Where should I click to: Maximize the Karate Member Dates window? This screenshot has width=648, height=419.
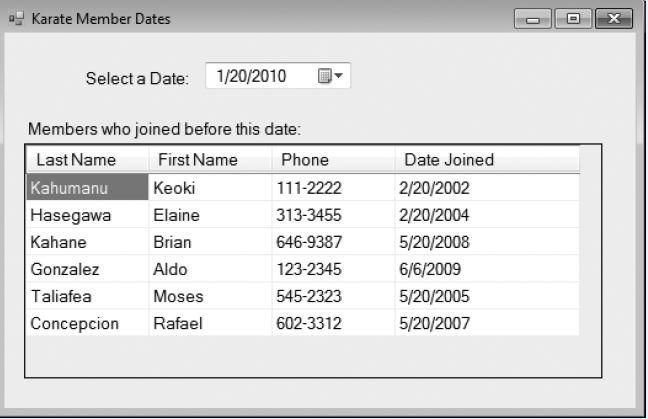pos(573,19)
